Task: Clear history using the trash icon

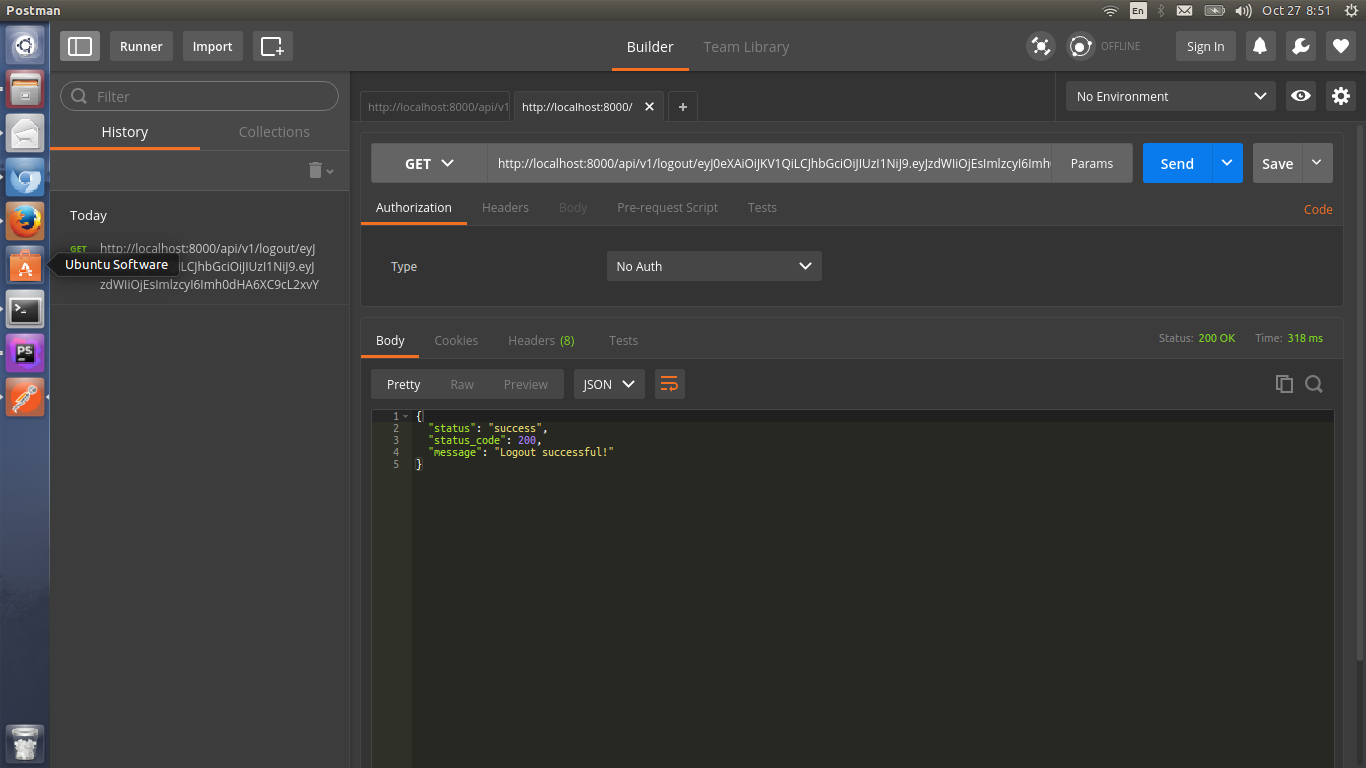Action: [314, 170]
